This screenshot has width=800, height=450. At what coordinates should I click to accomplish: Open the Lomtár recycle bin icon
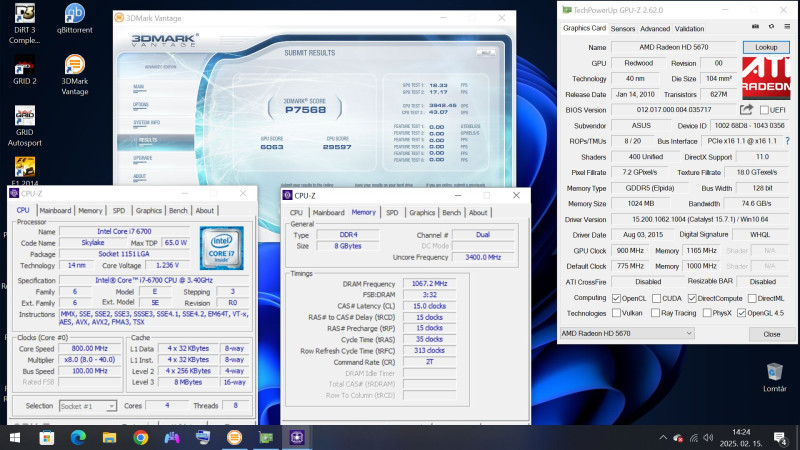774,378
